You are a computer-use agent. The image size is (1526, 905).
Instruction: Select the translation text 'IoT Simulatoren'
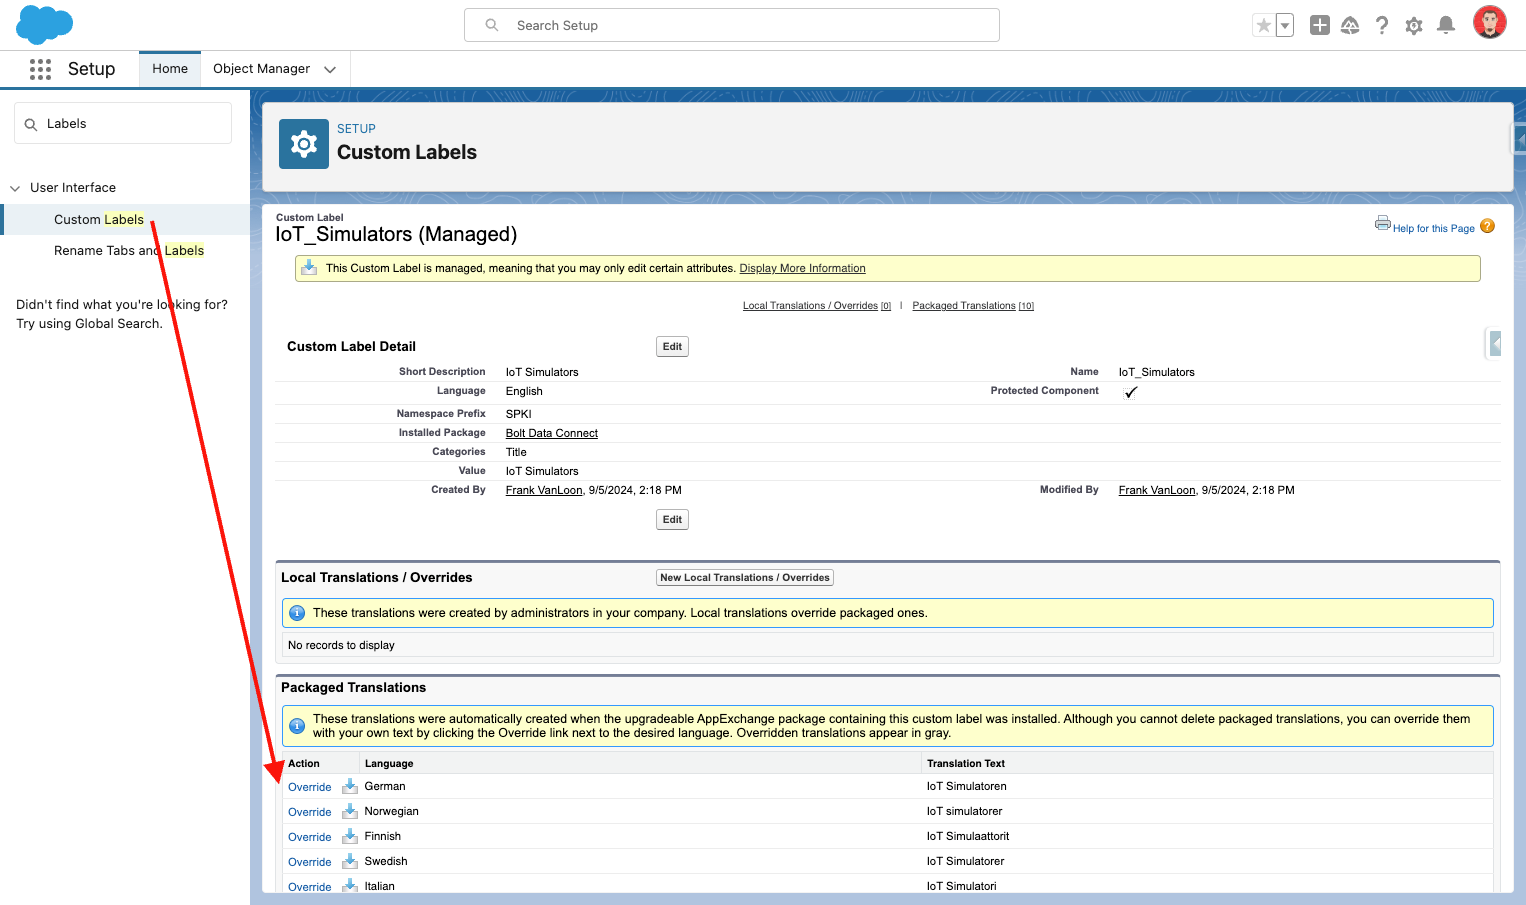click(967, 787)
